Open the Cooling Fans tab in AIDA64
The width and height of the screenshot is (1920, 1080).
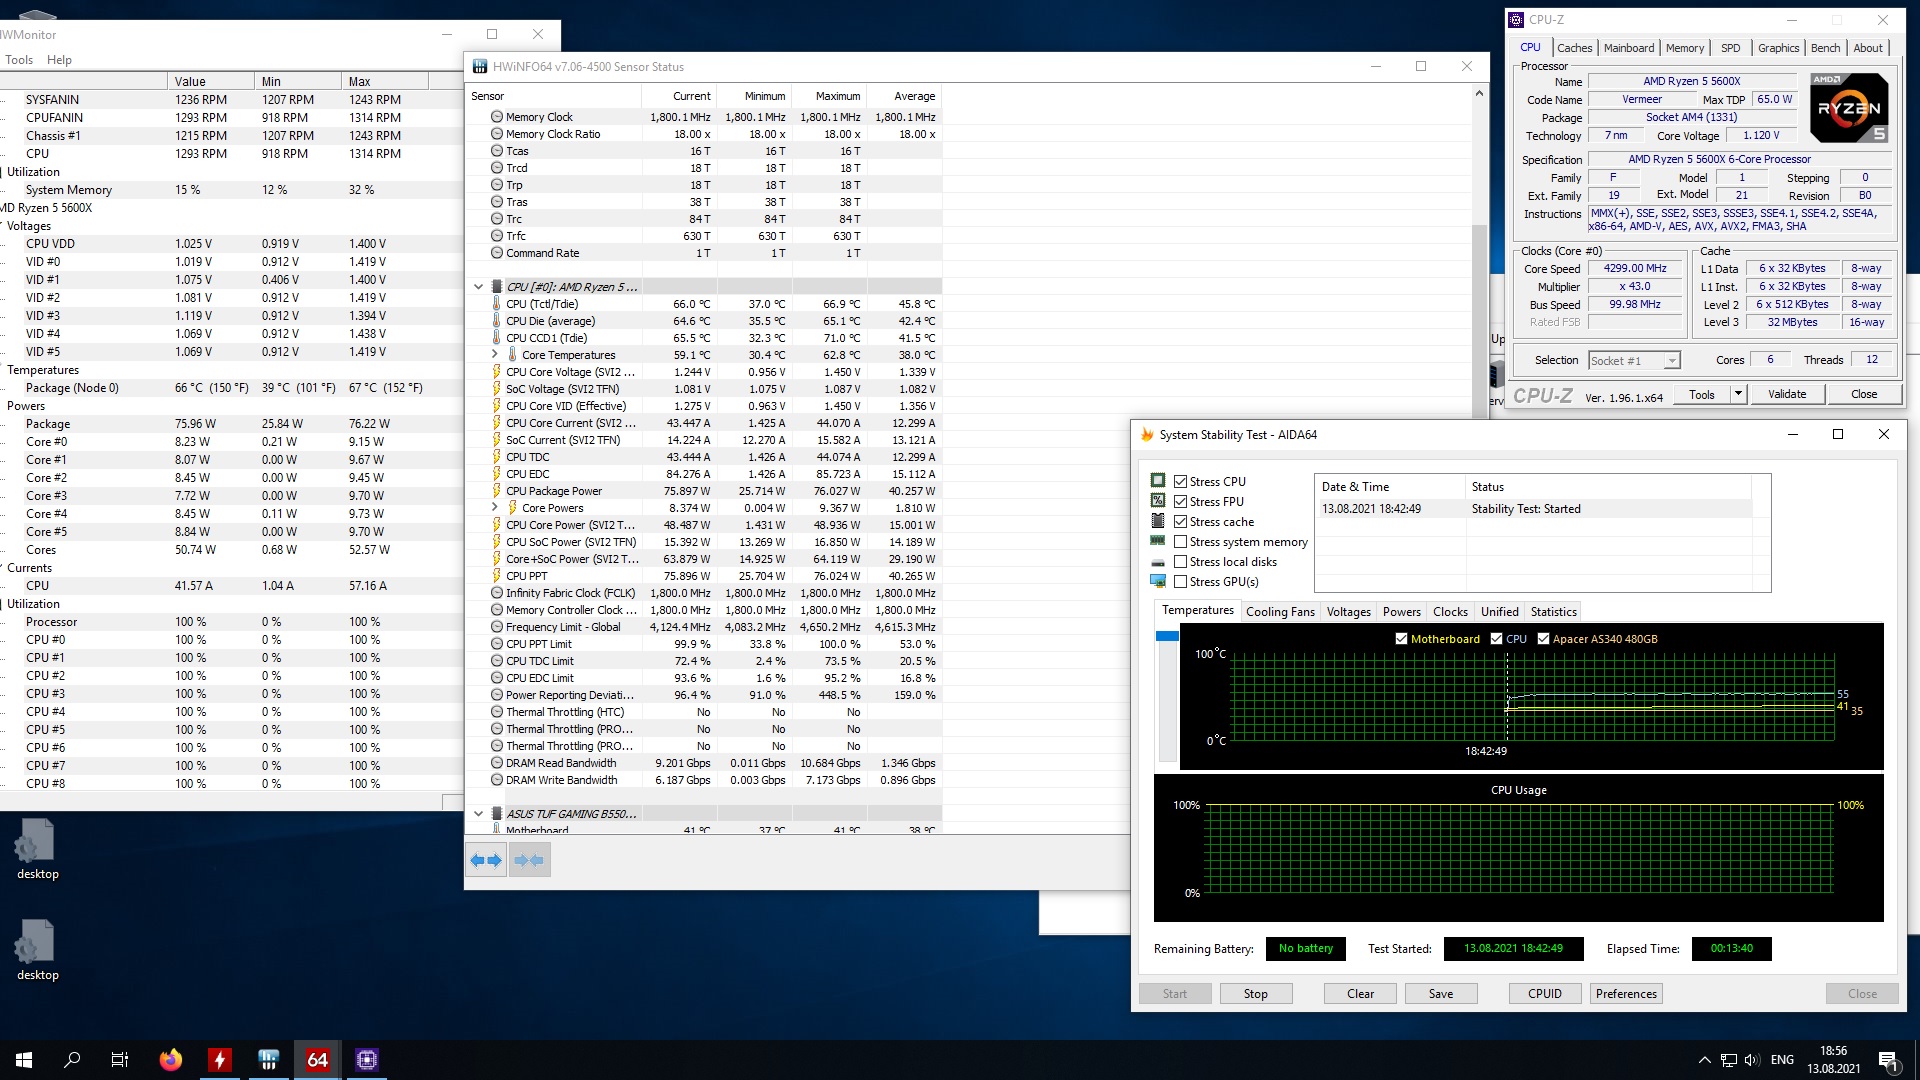1280,612
